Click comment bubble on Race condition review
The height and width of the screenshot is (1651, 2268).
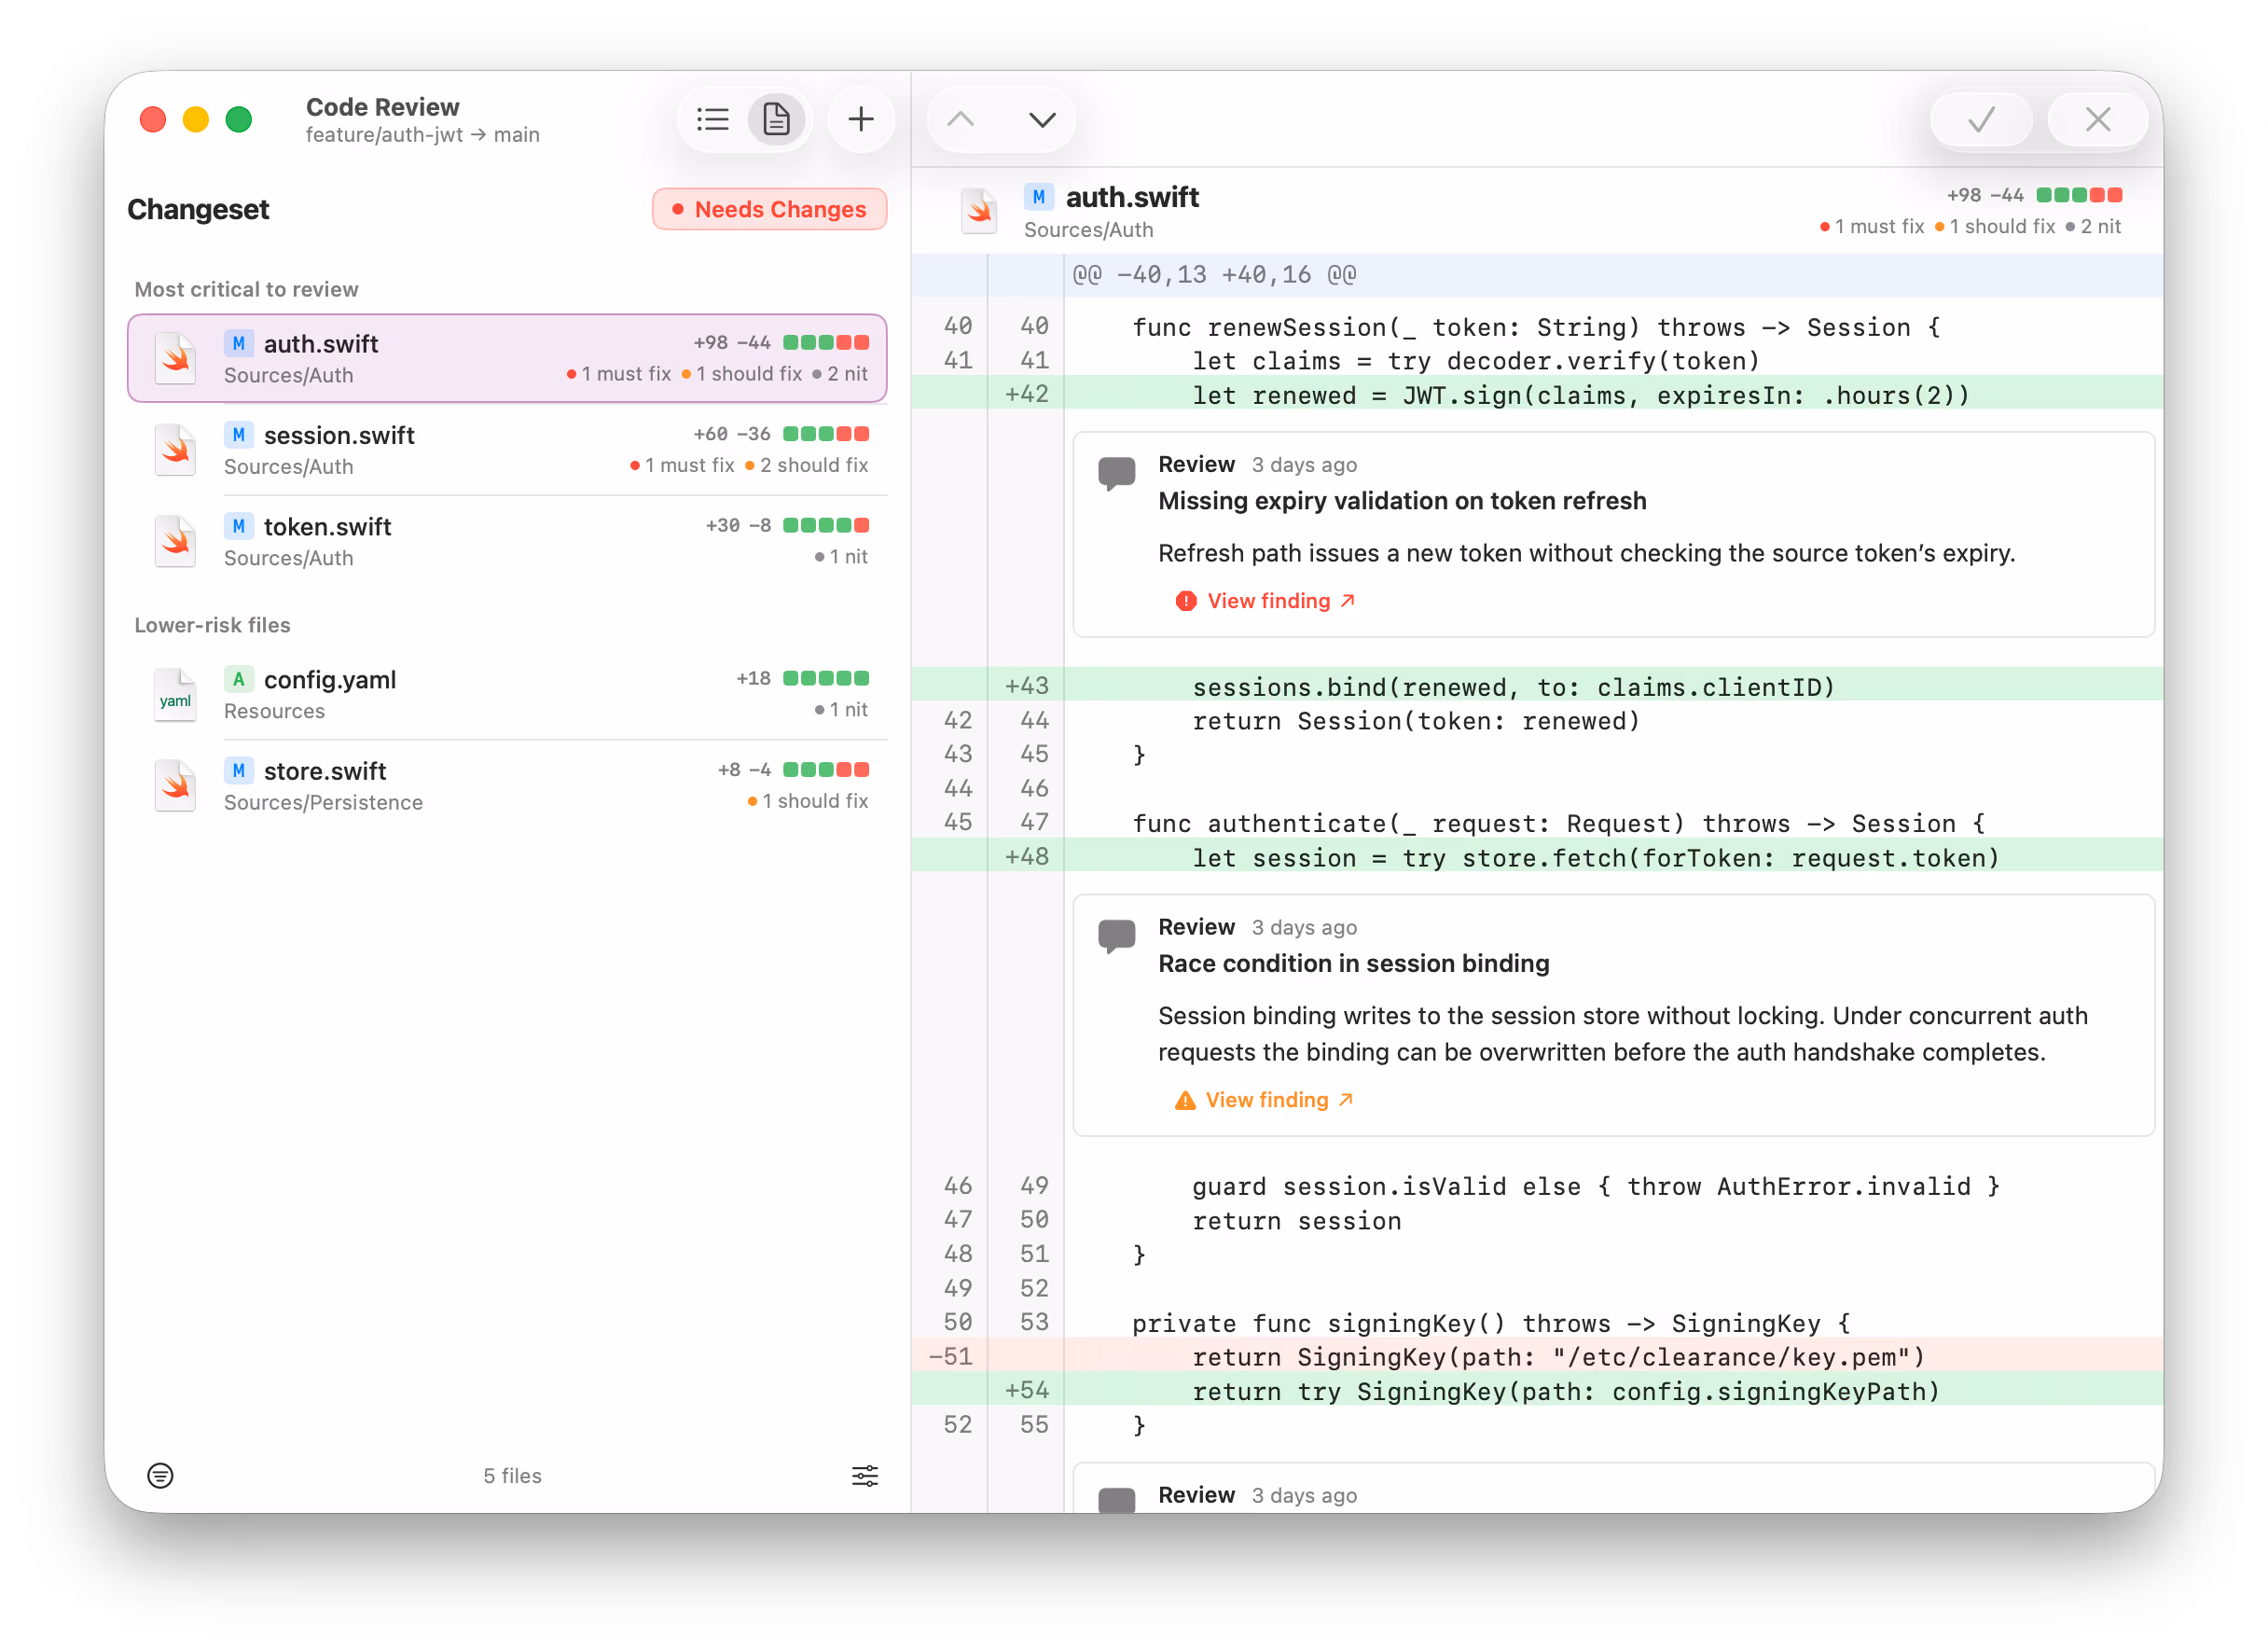pos(1116,935)
